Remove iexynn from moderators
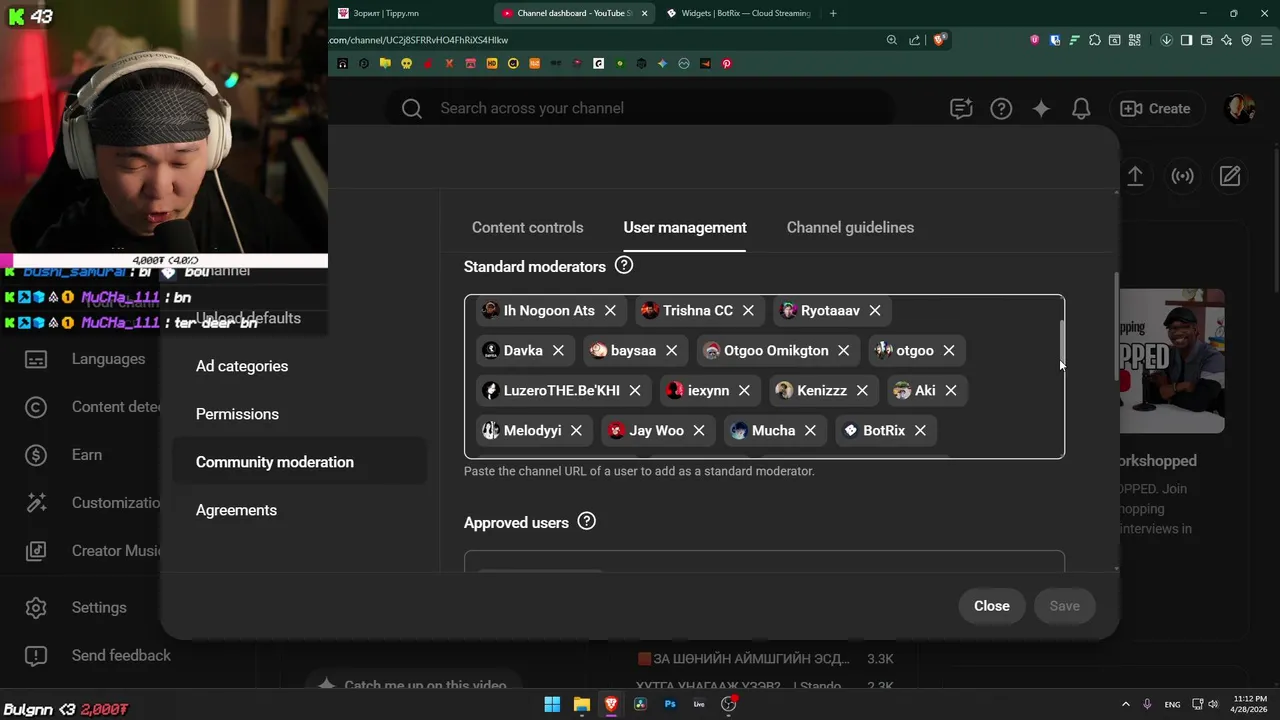The height and width of the screenshot is (720, 1280). 744,391
